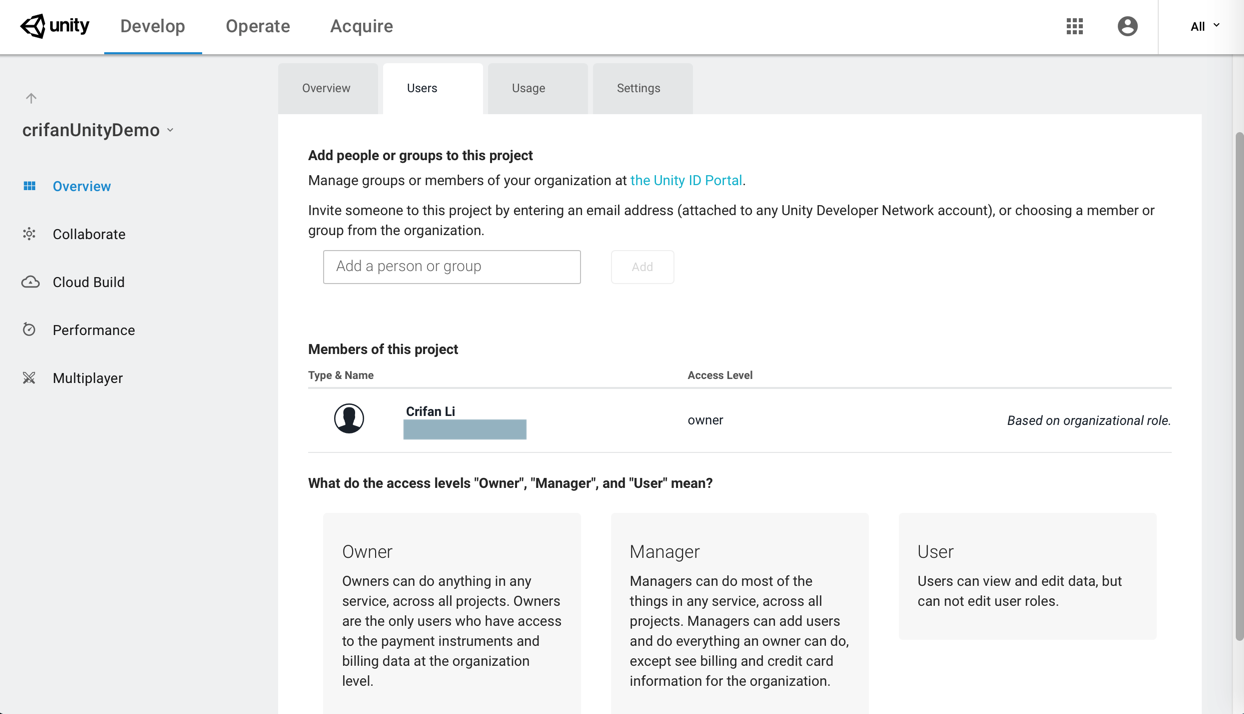Screen dimensions: 1244x714
Task: Click the Unity logo icon
Action: pyautogui.click(x=34, y=26)
